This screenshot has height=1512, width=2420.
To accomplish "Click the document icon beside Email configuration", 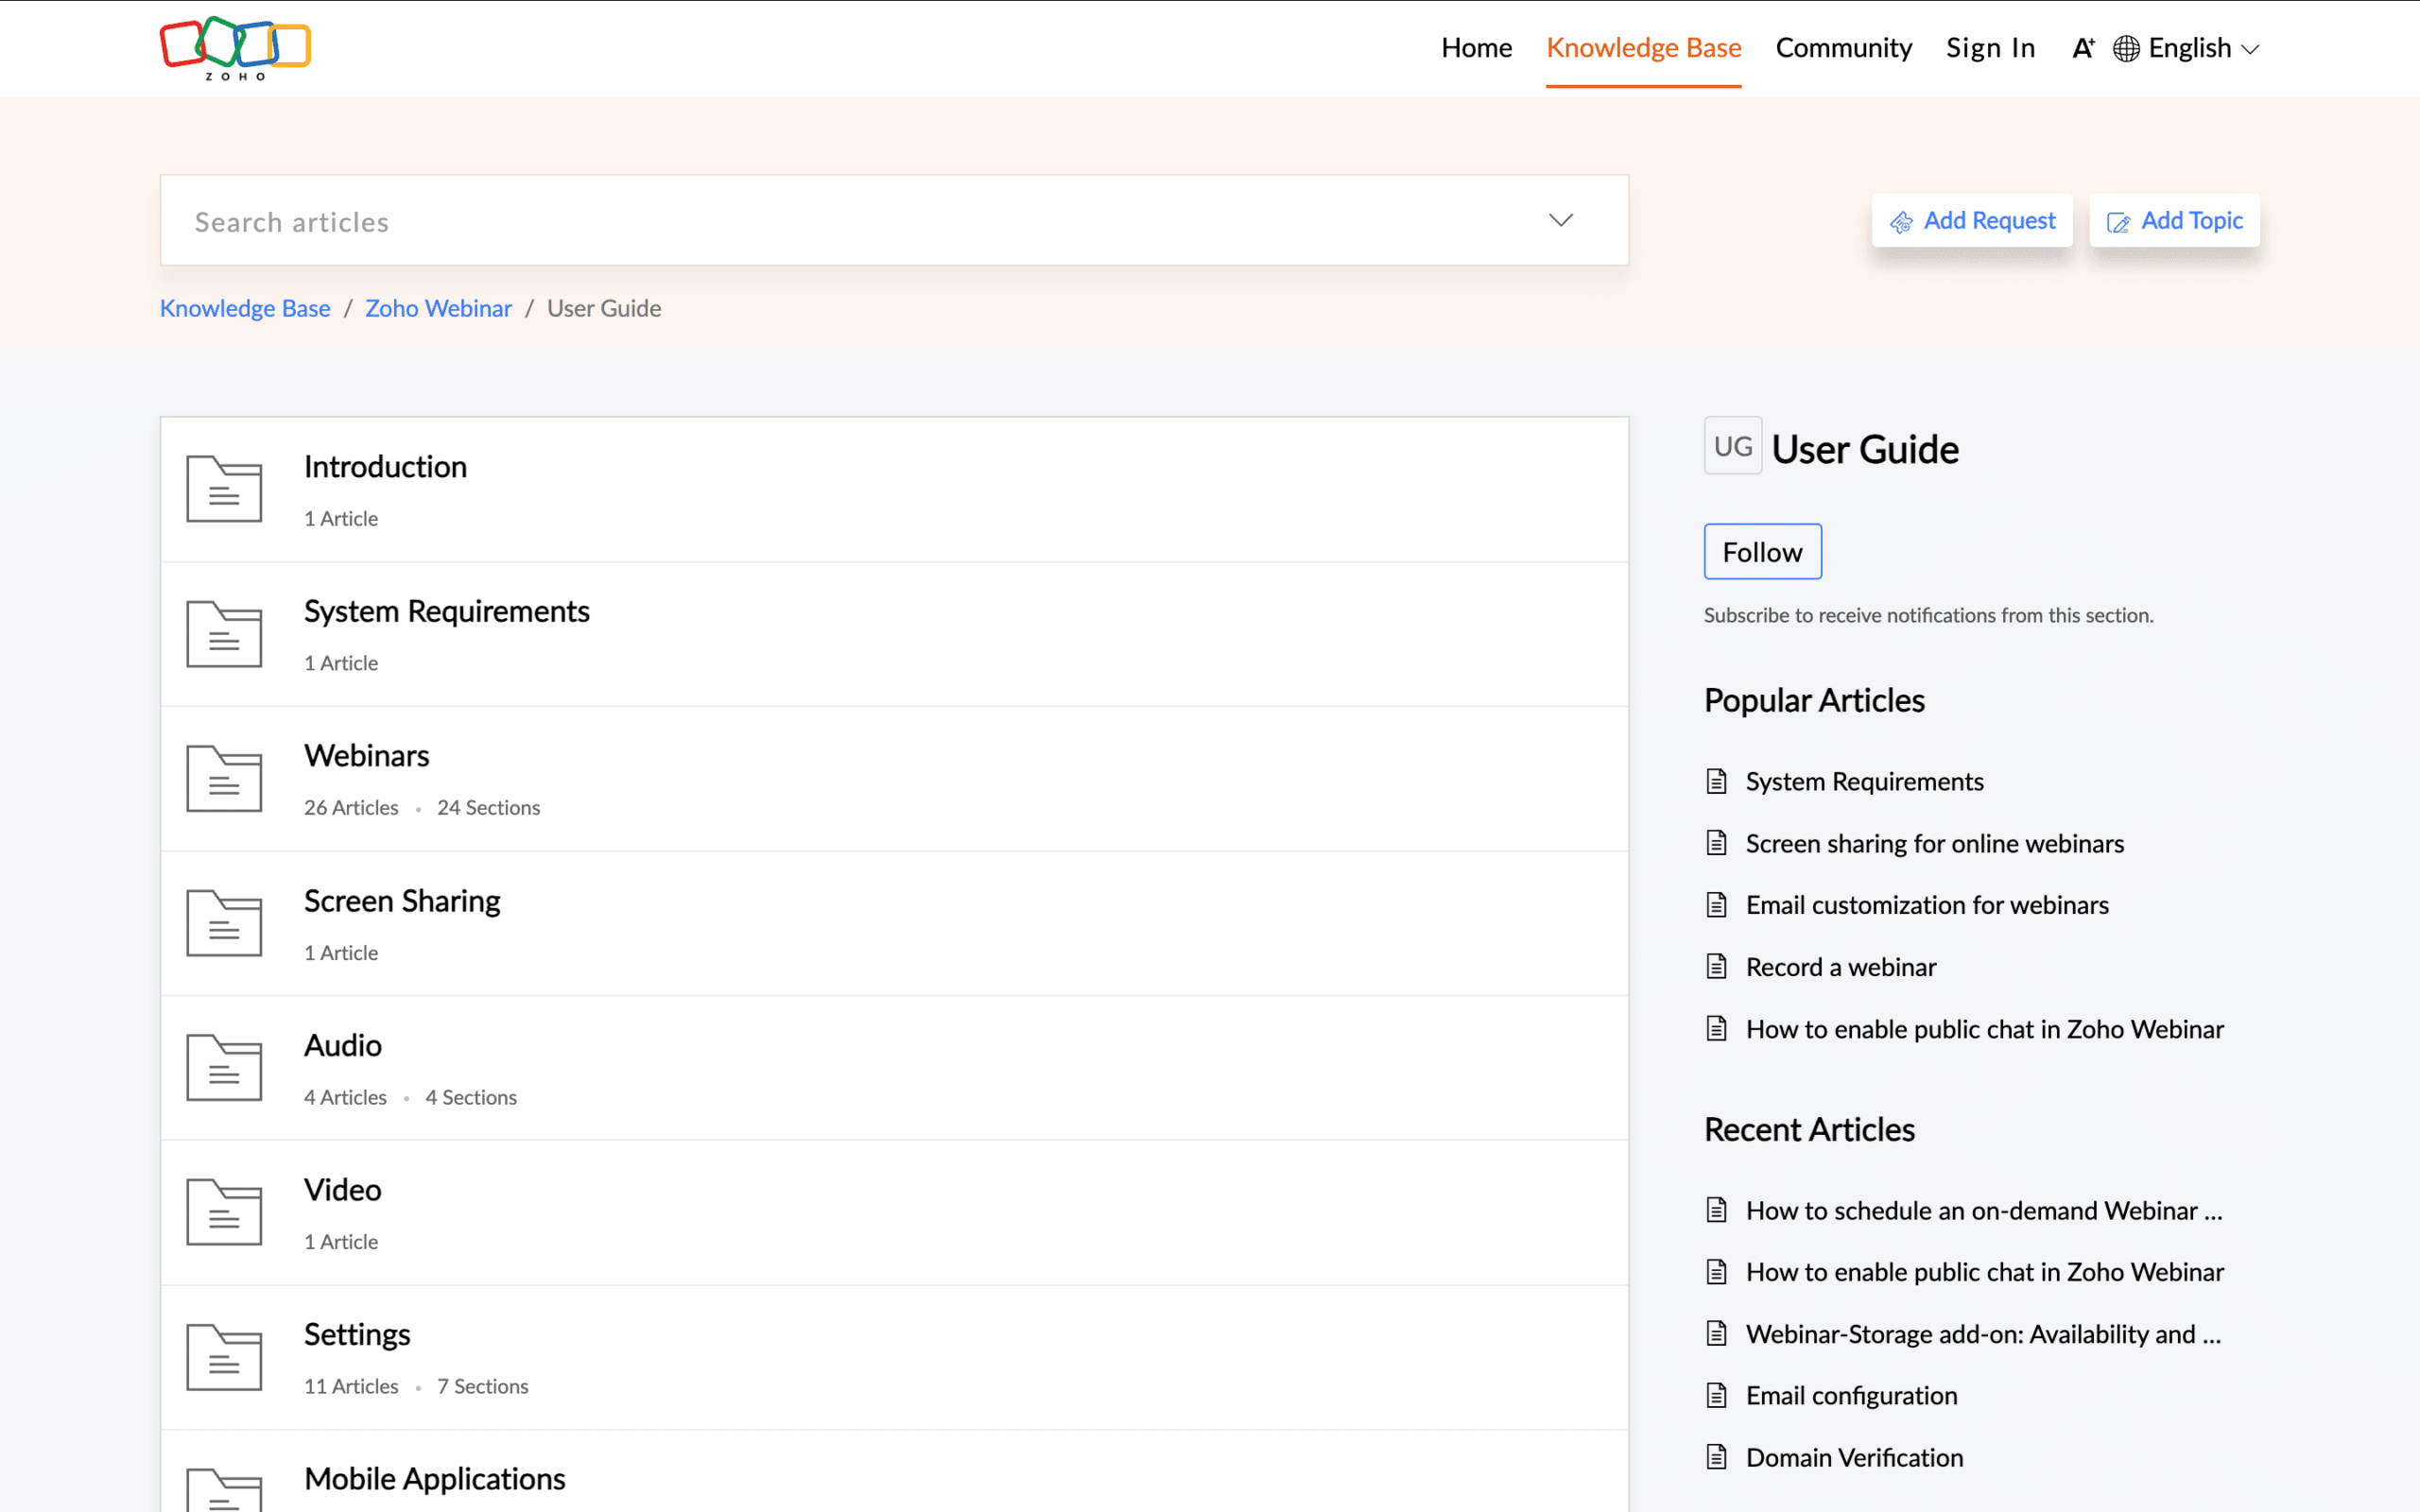I will (x=1718, y=1395).
